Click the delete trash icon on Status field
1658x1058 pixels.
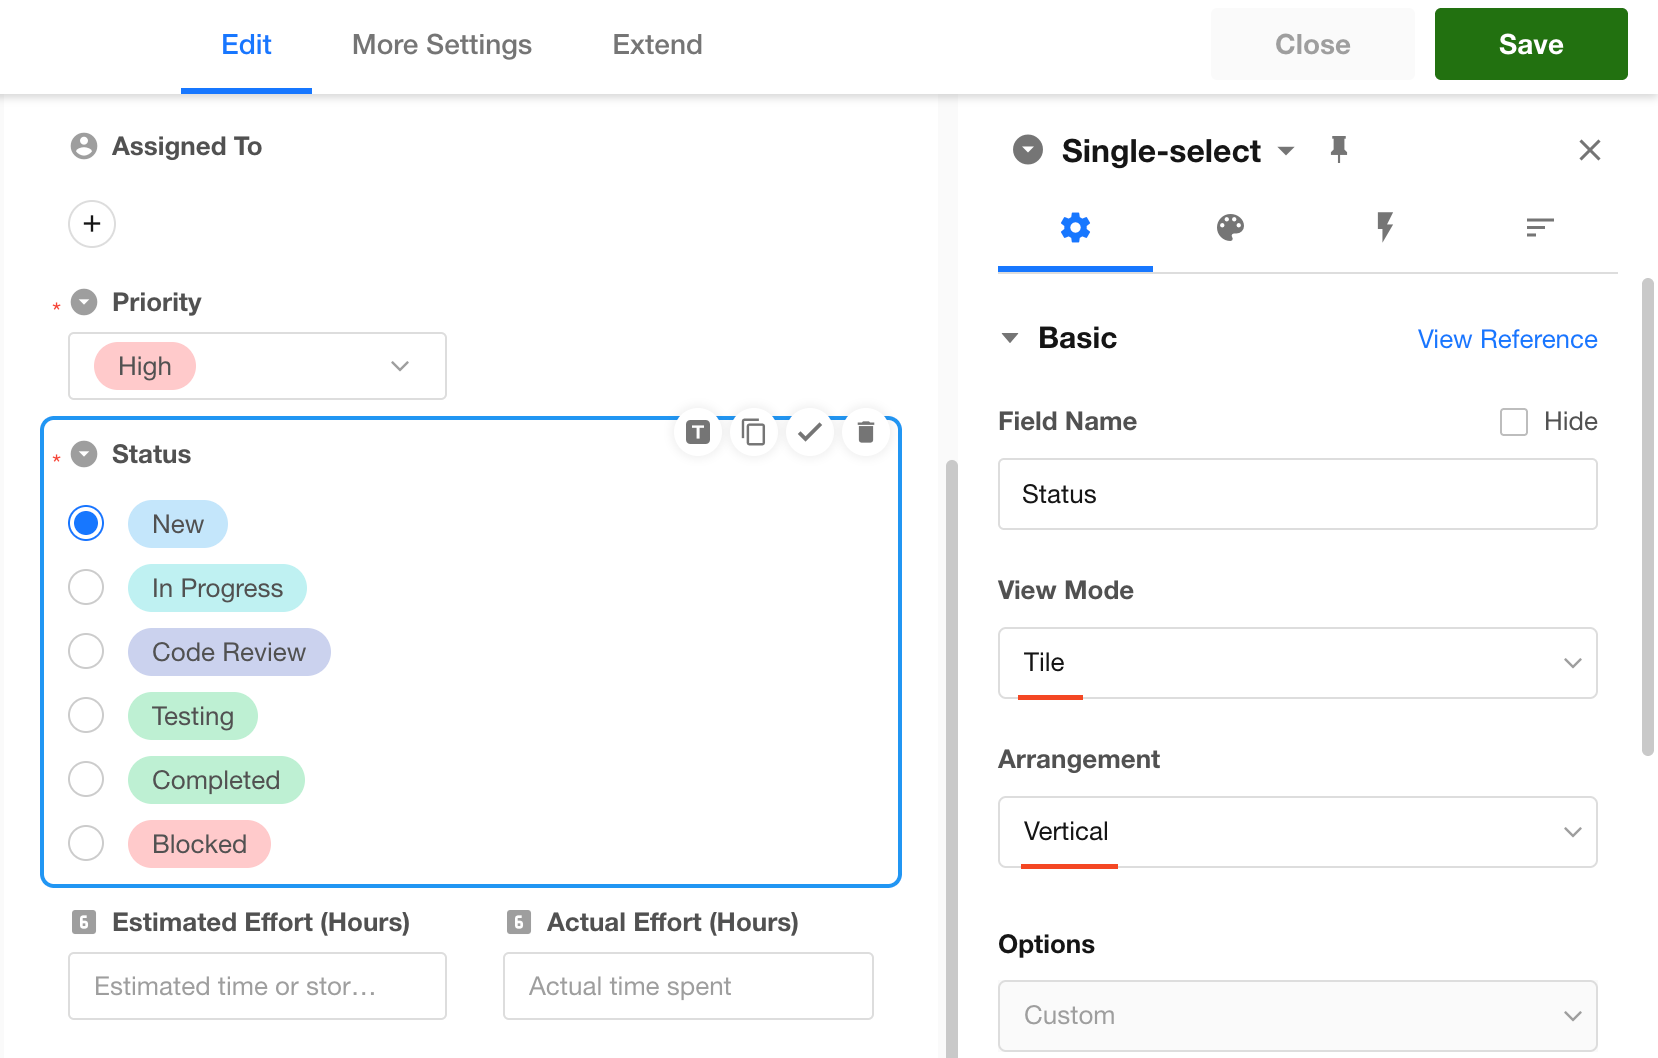click(866, 432)
